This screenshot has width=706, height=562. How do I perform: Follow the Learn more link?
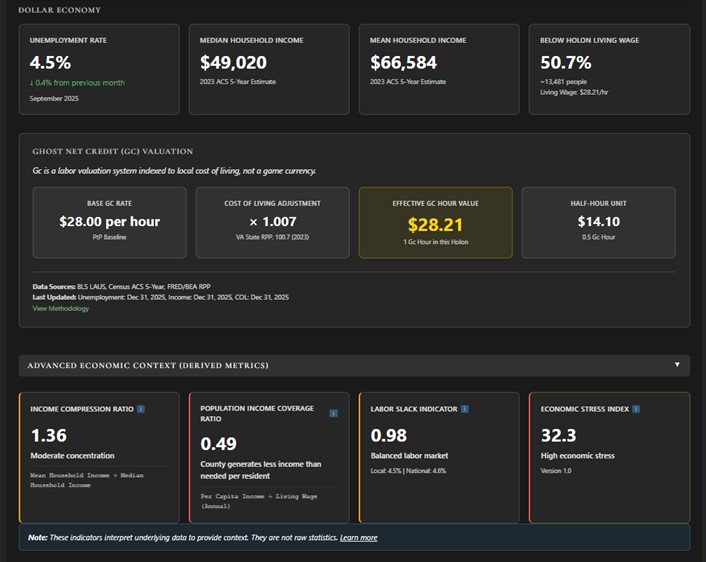[358, 538]
